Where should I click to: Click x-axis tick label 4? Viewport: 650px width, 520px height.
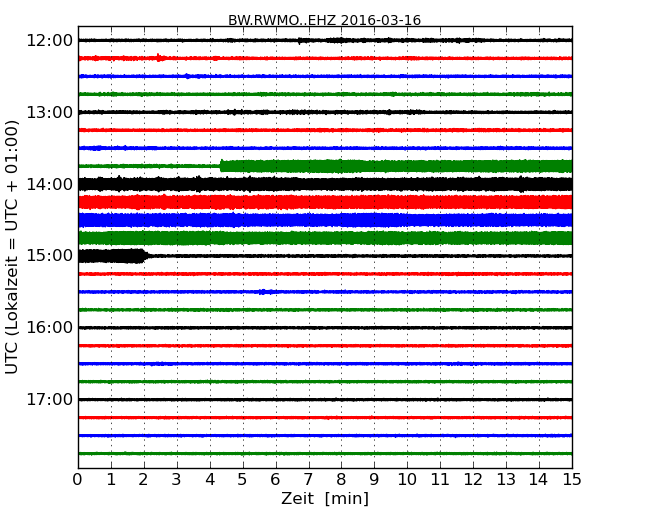[210, 480]
